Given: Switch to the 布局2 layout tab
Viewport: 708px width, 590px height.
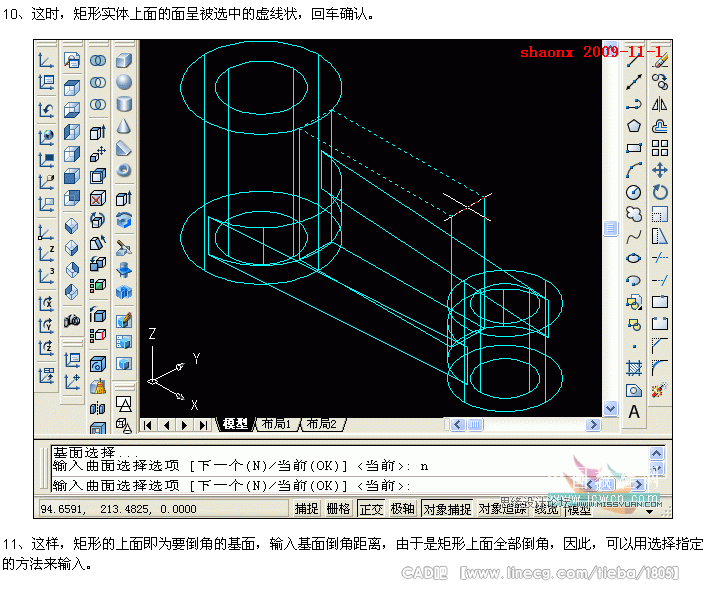Looking at the screenshot, I should click(x=321, y=424).
